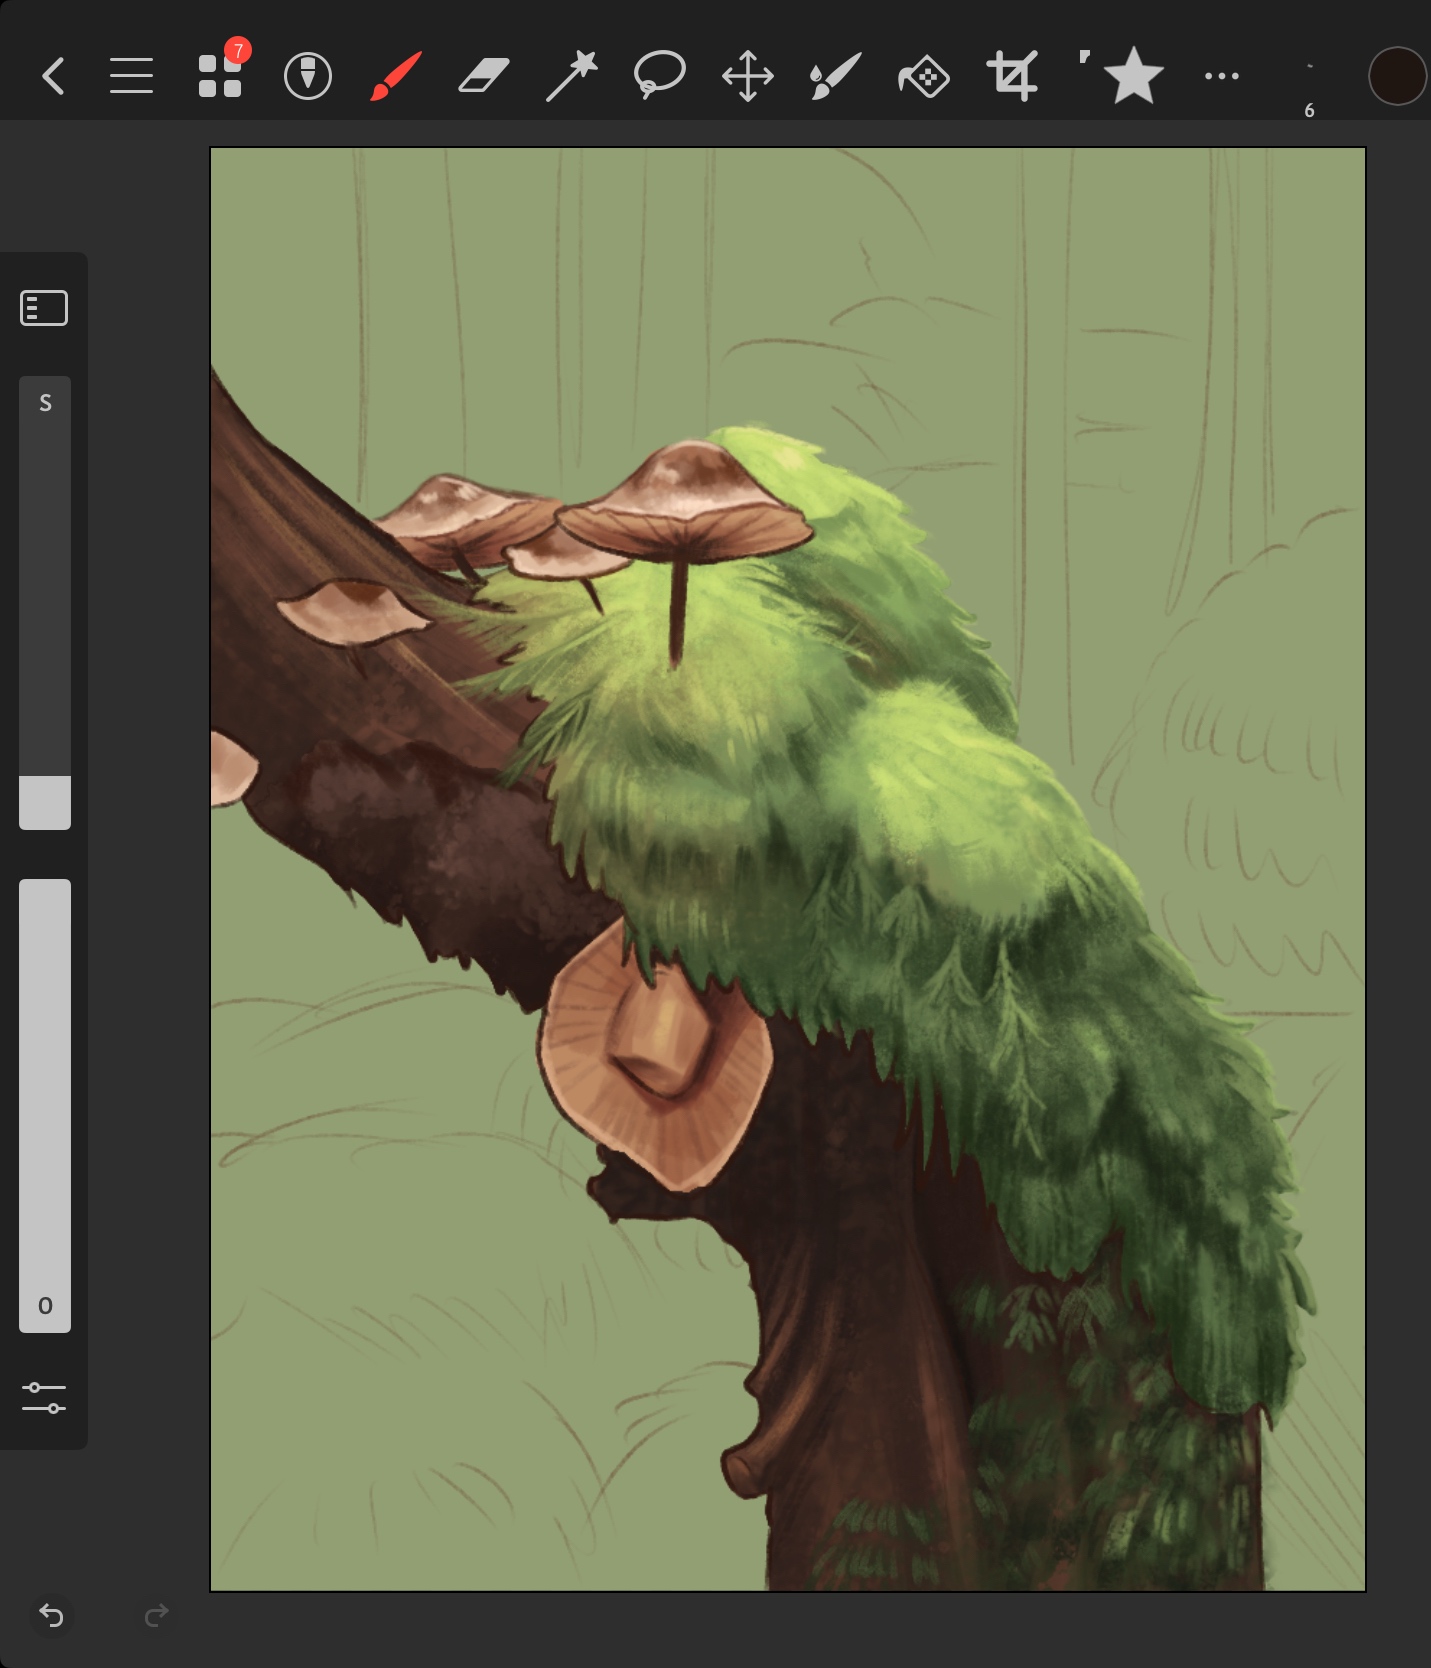Image resolution: width=1431 pixels, height=1668 pixels.
Task: Select the Move transform tool
Action: [748, 76]
